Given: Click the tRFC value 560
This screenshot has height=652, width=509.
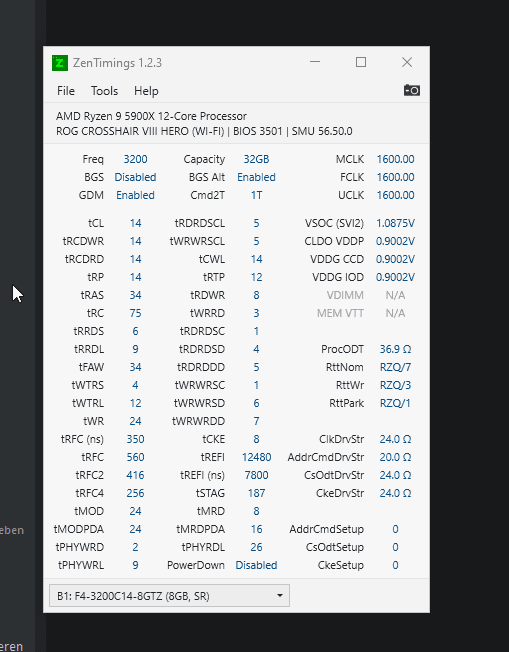Looking at the screenshot, I should [135, 457].
